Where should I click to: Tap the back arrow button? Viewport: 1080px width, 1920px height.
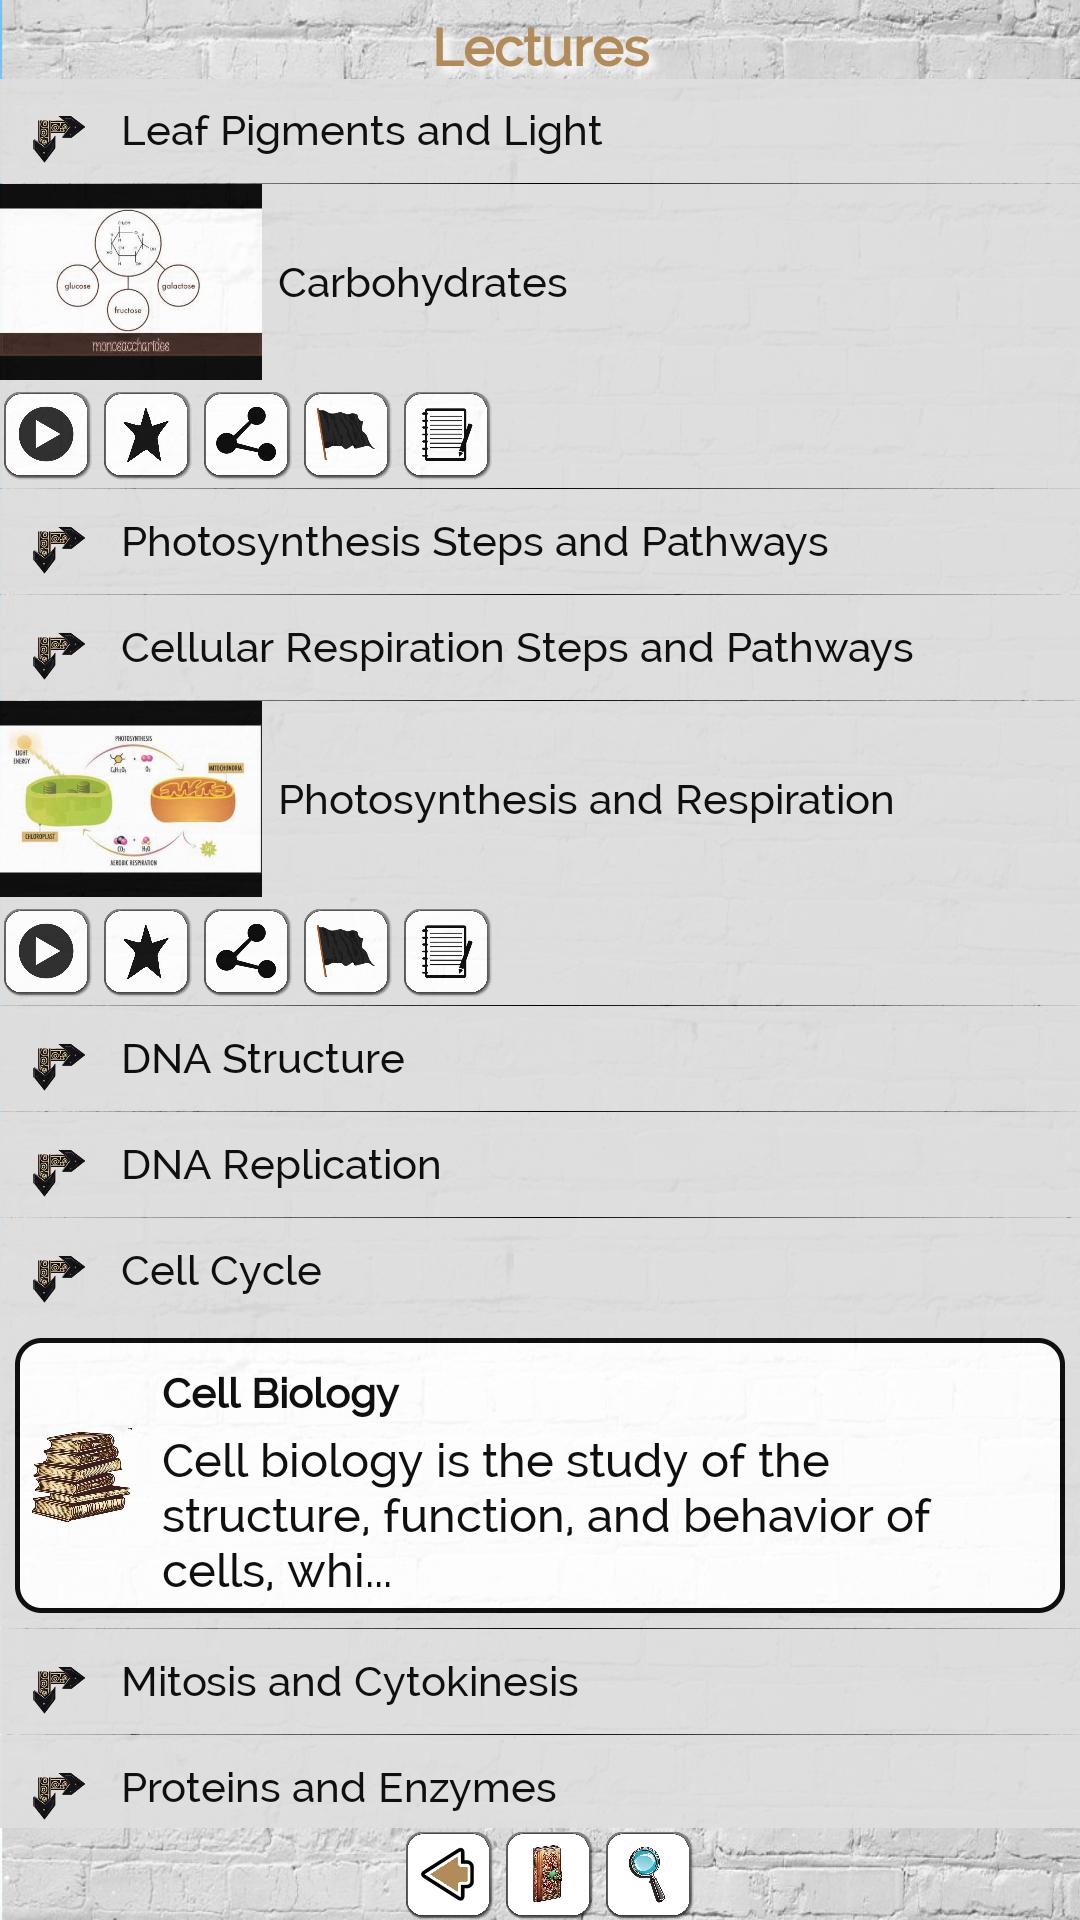(x=448, y=1874)
